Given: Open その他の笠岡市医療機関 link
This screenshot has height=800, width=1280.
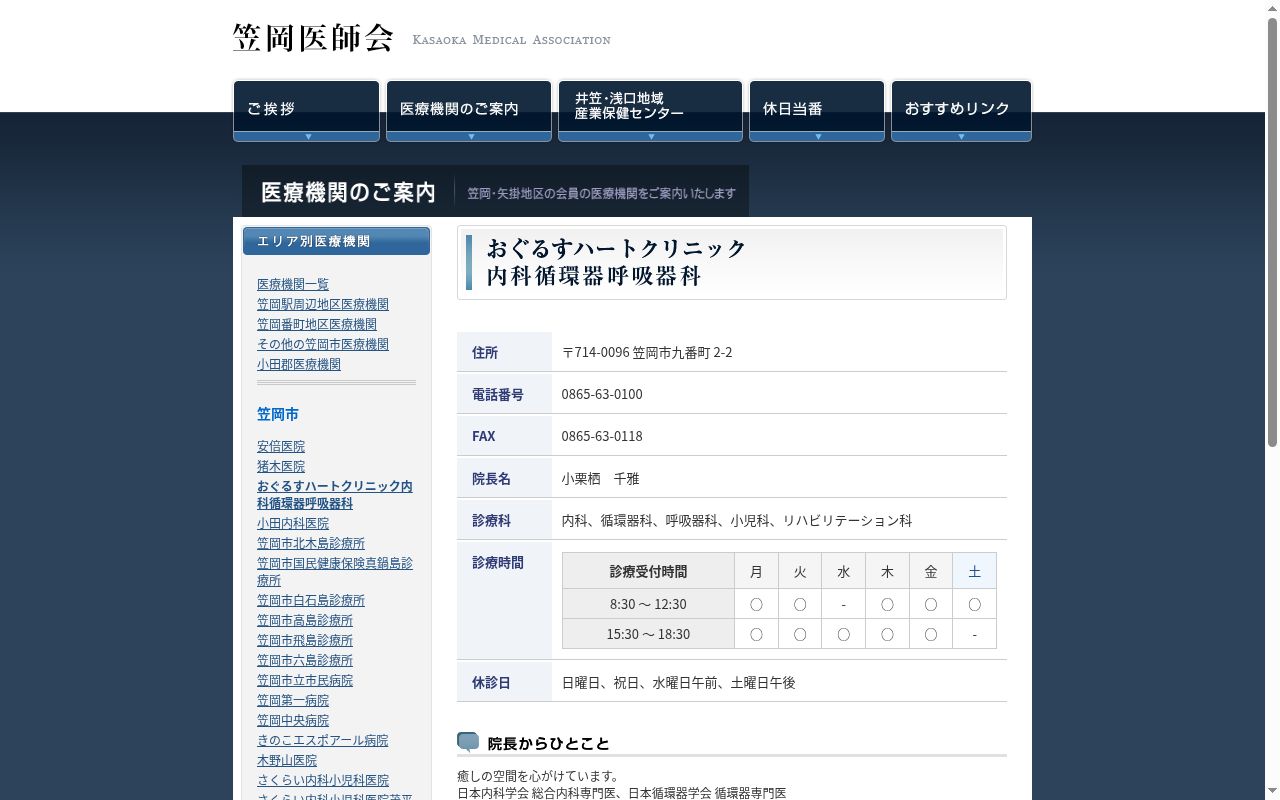Looking at the screenshot, I should [323, 344].
